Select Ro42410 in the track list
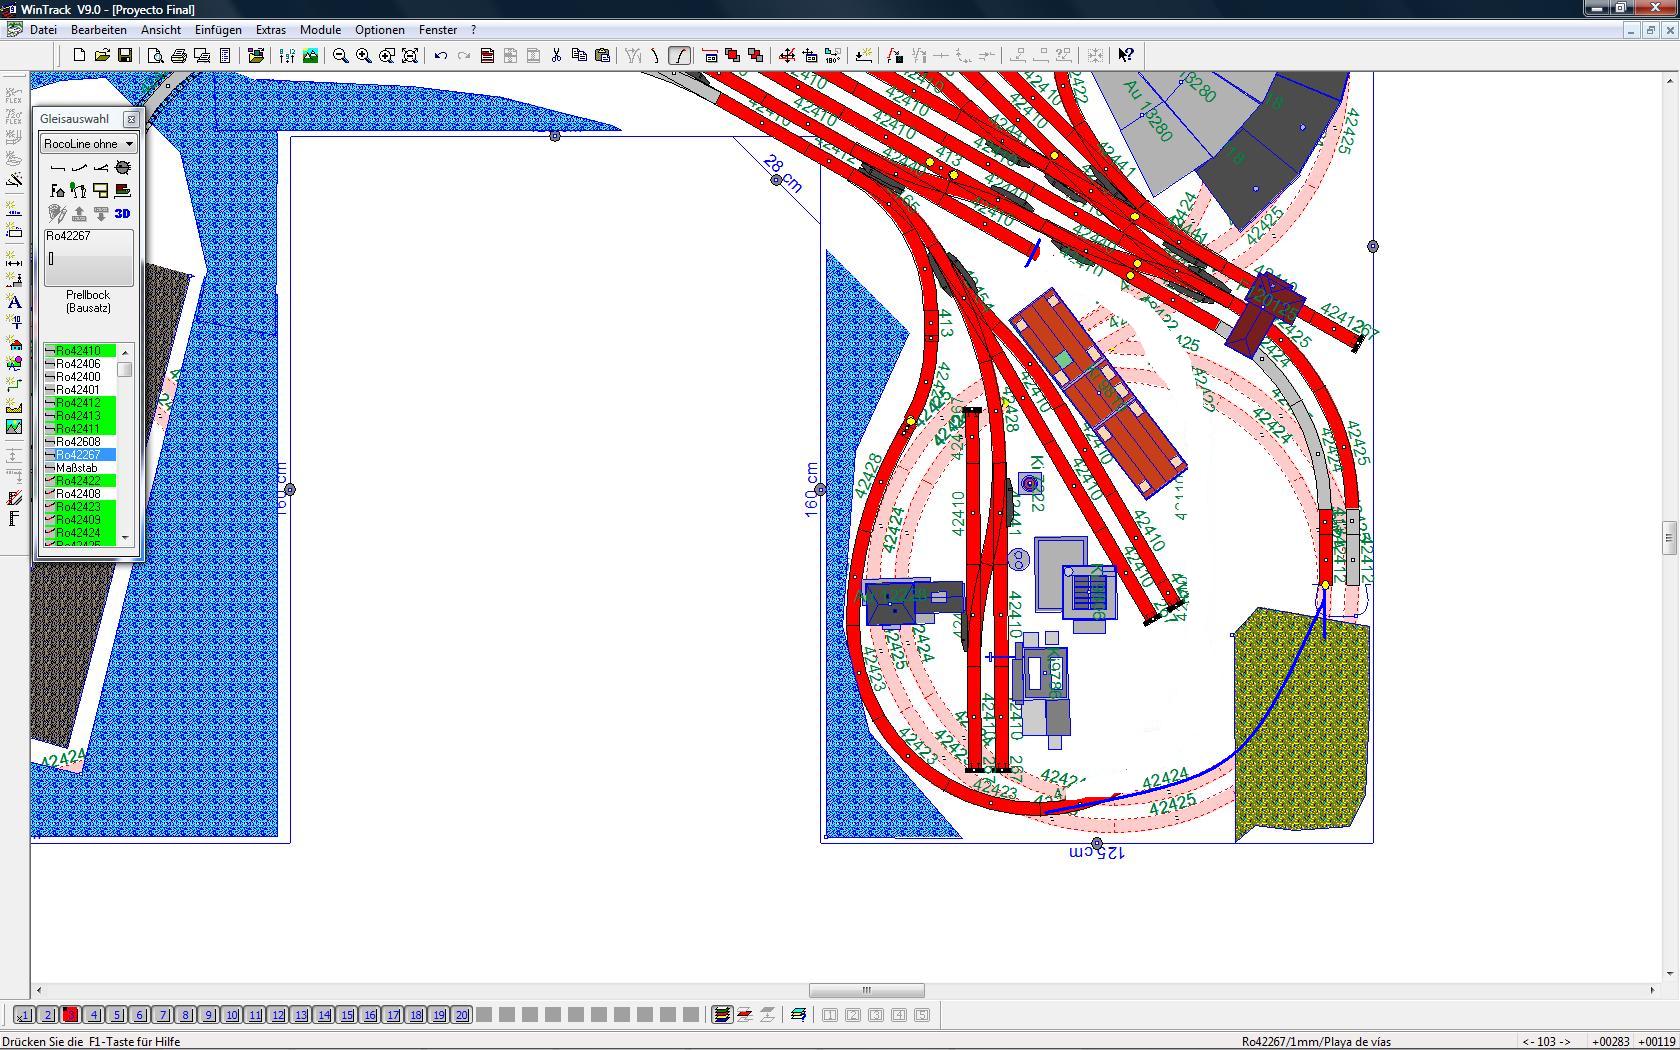This screenshot has width=1680, height=1050. click(x=80, y=351)
